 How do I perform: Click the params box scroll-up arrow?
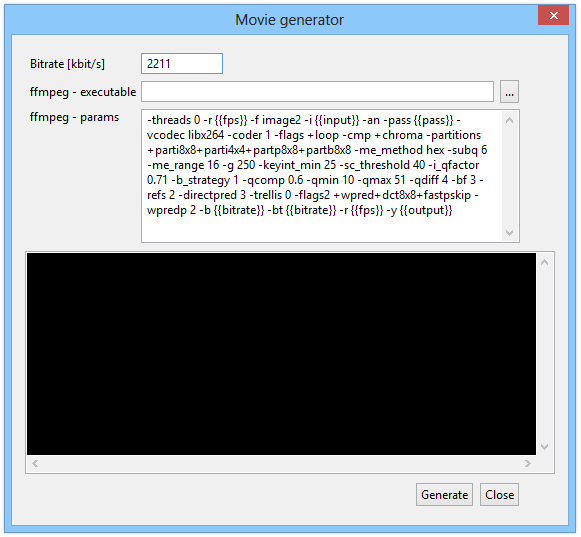[x=509, y=120]
